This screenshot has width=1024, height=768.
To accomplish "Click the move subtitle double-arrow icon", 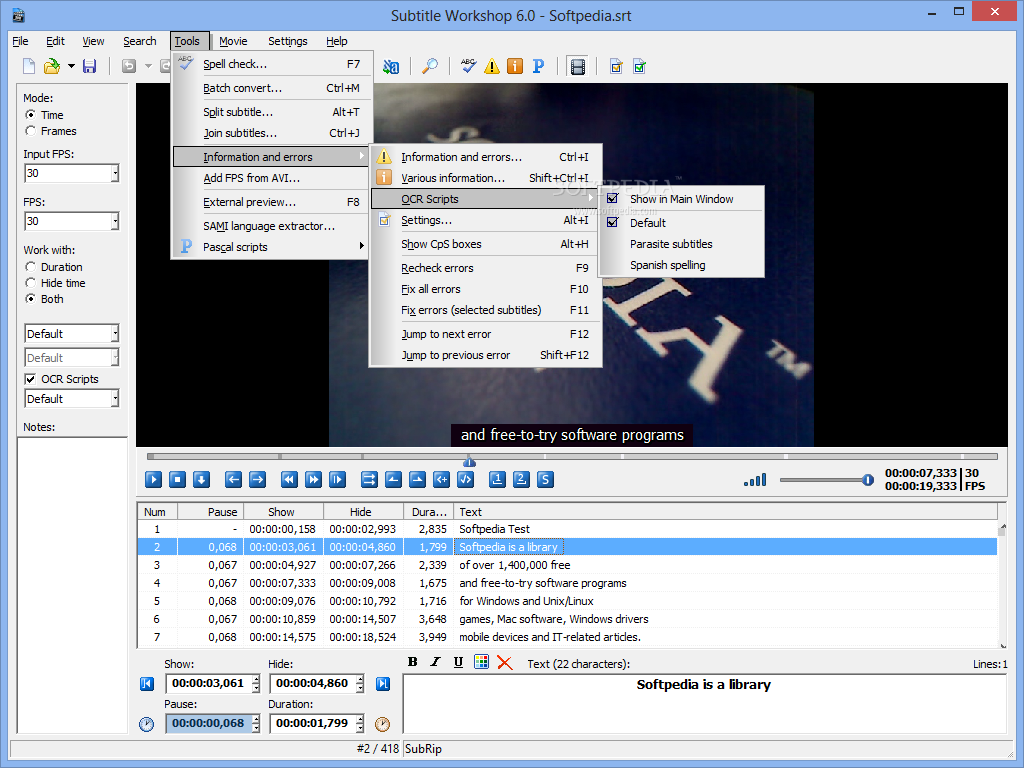I will click(x=369, y=479).
